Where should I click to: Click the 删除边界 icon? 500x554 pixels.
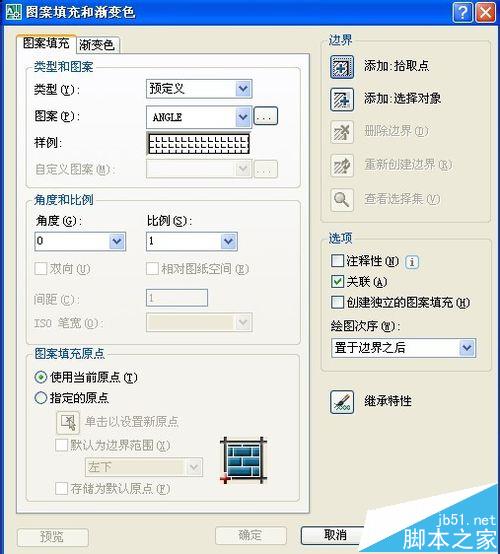(342, 132)
